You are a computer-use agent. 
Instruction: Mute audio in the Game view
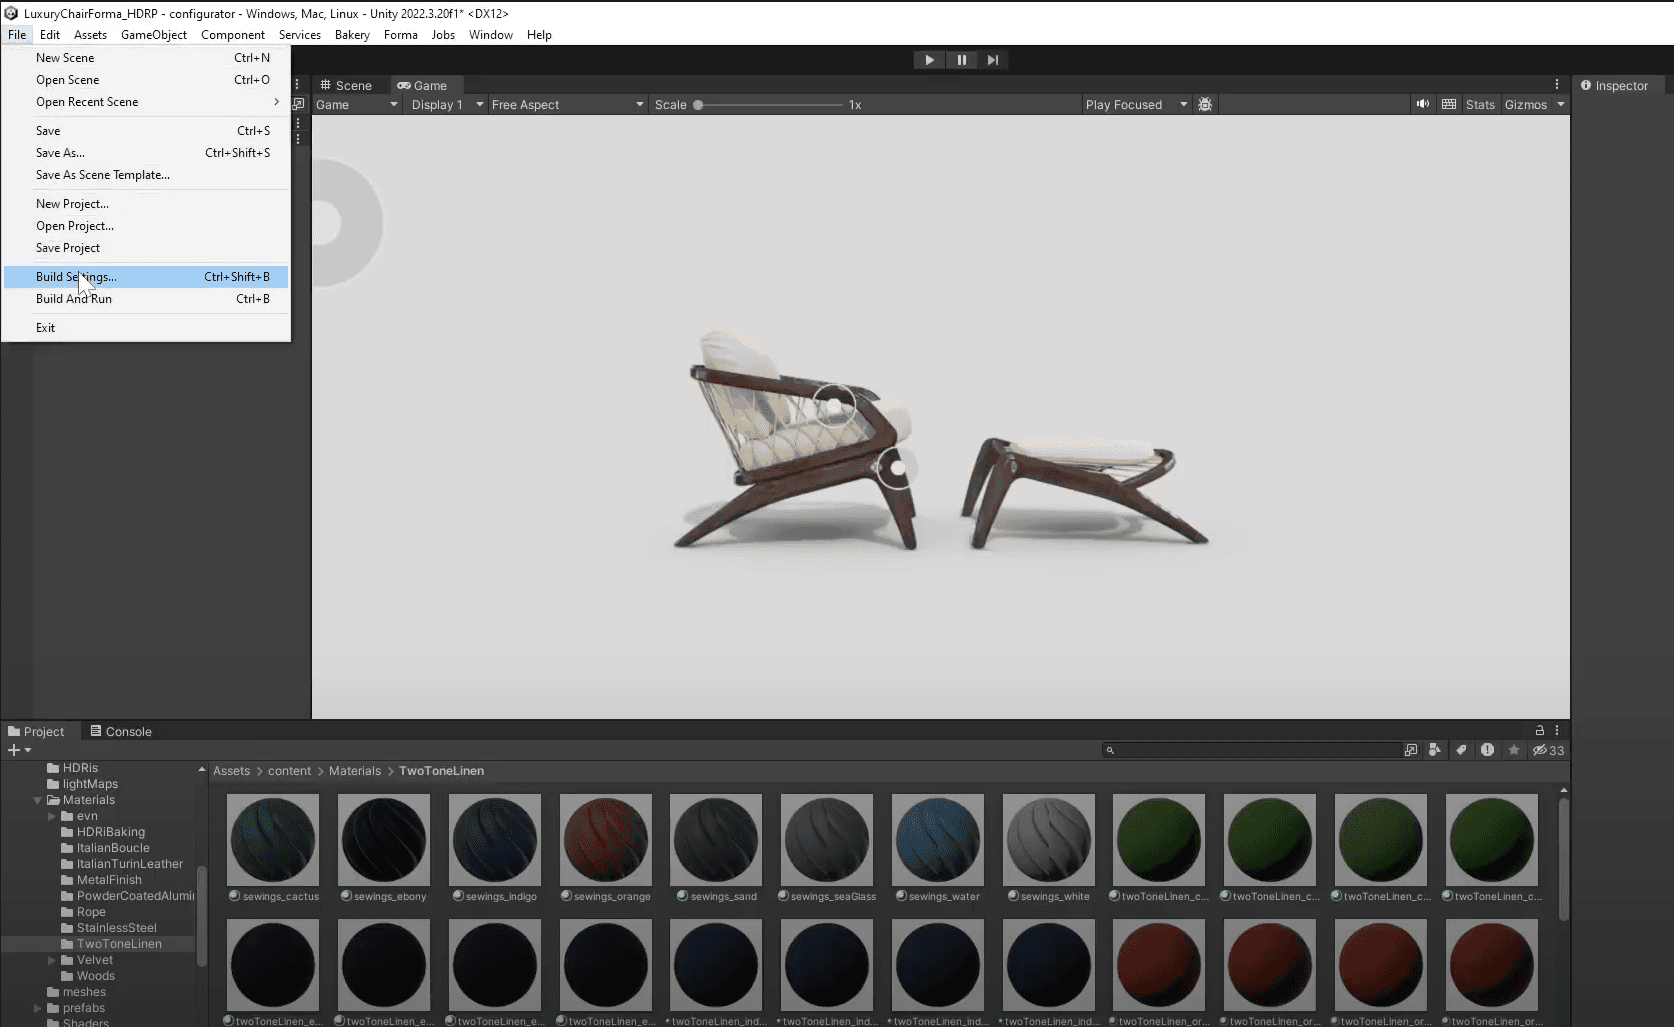pyautogui.click(x=1423, y=104)
